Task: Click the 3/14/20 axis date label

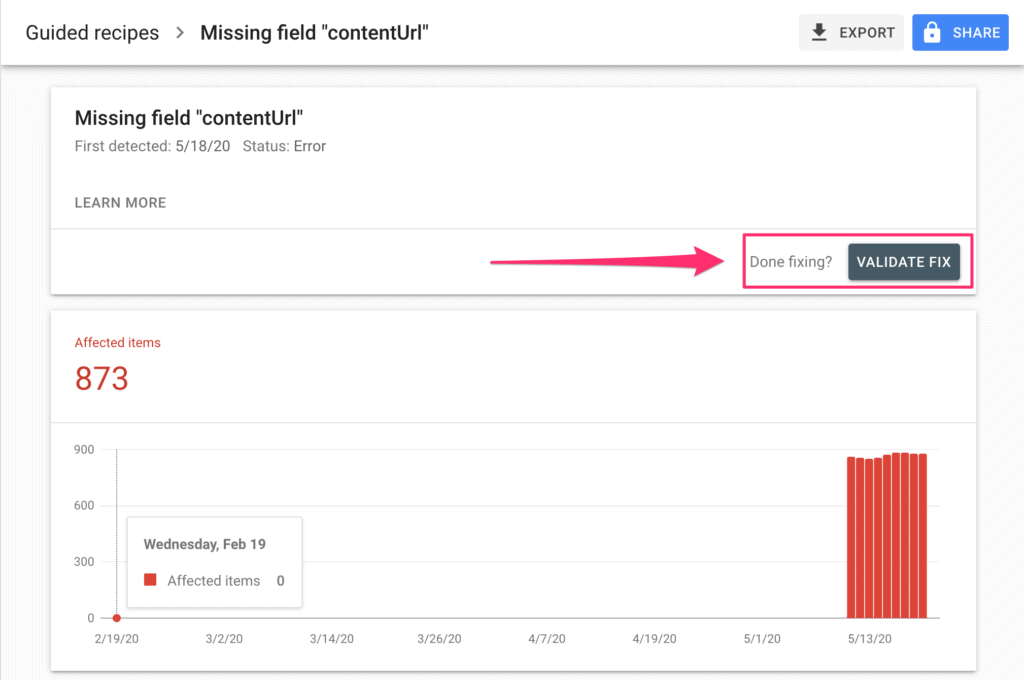Action: coord(332,639)
